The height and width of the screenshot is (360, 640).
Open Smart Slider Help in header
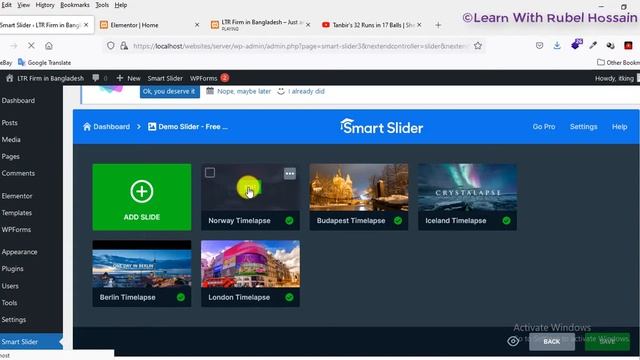click(x=619, y=127)
